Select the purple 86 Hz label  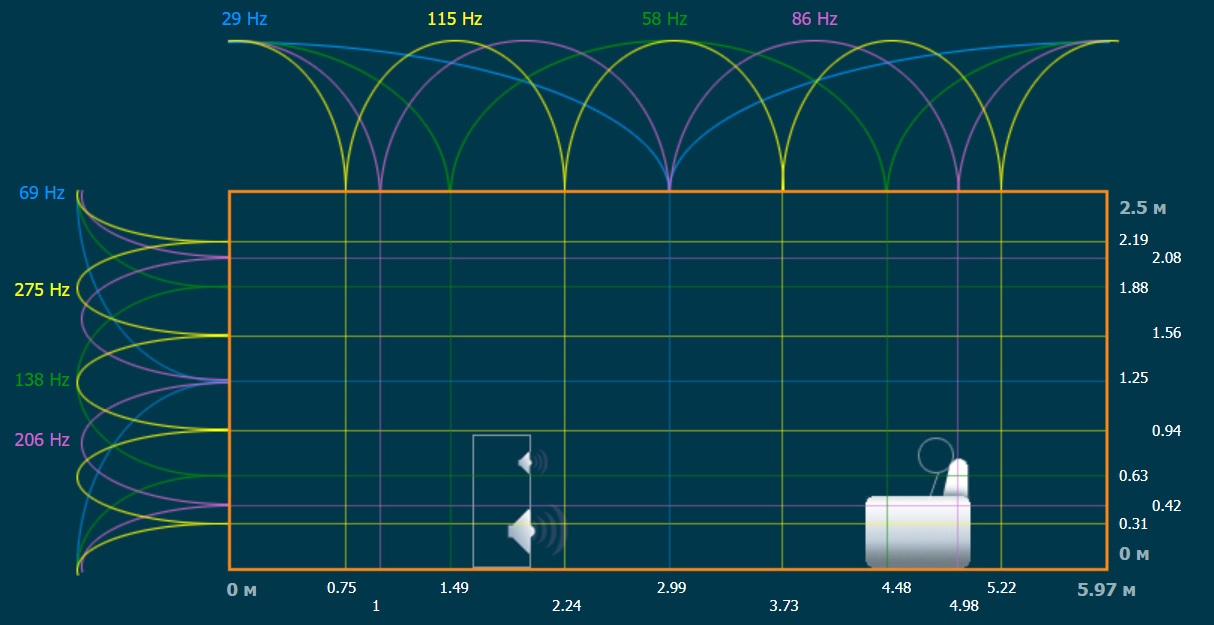pyautogui.click(x=814, y=19)
